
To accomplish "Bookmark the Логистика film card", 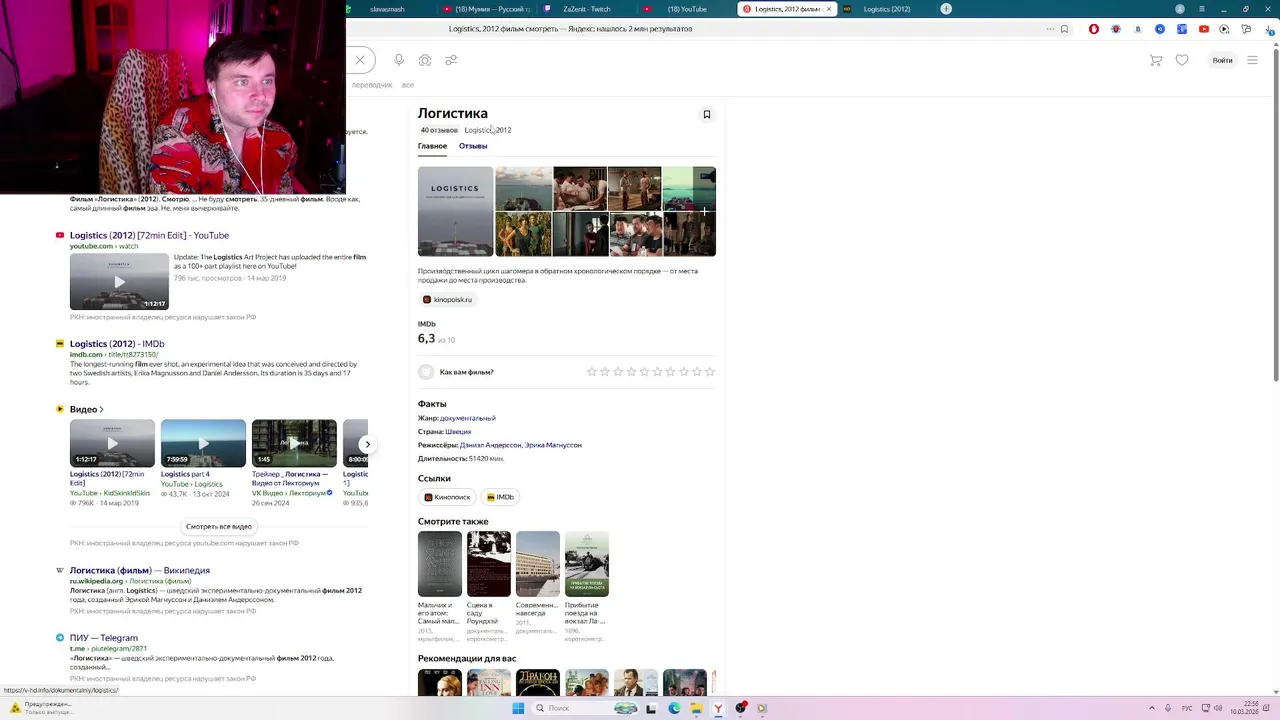I will 706,114.
